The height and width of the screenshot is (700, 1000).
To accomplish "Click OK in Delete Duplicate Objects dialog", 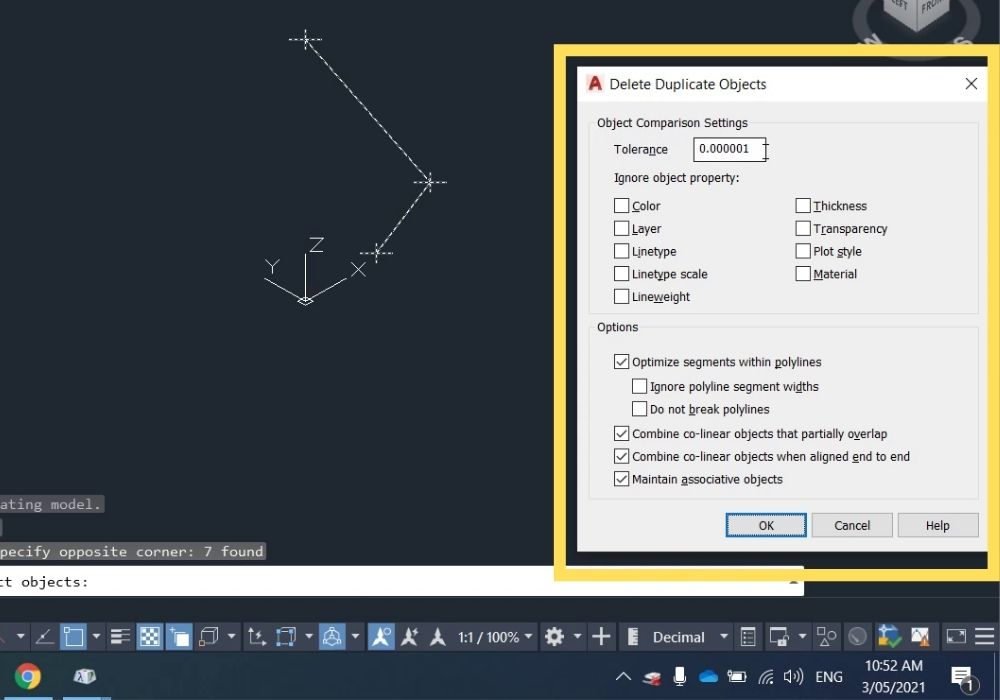I will click(x=766, y=525).
